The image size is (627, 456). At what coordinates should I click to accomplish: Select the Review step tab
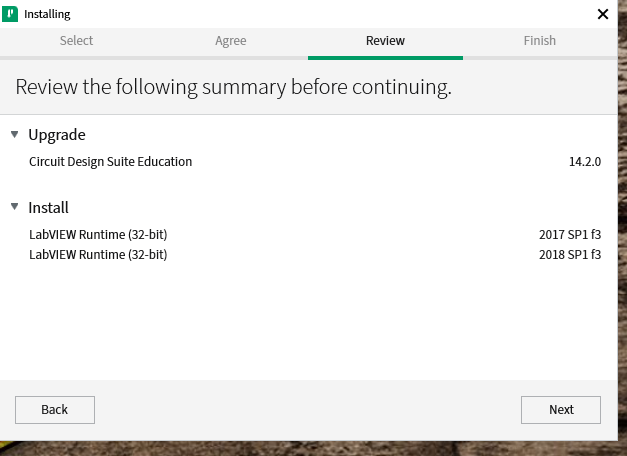point(385,41)
